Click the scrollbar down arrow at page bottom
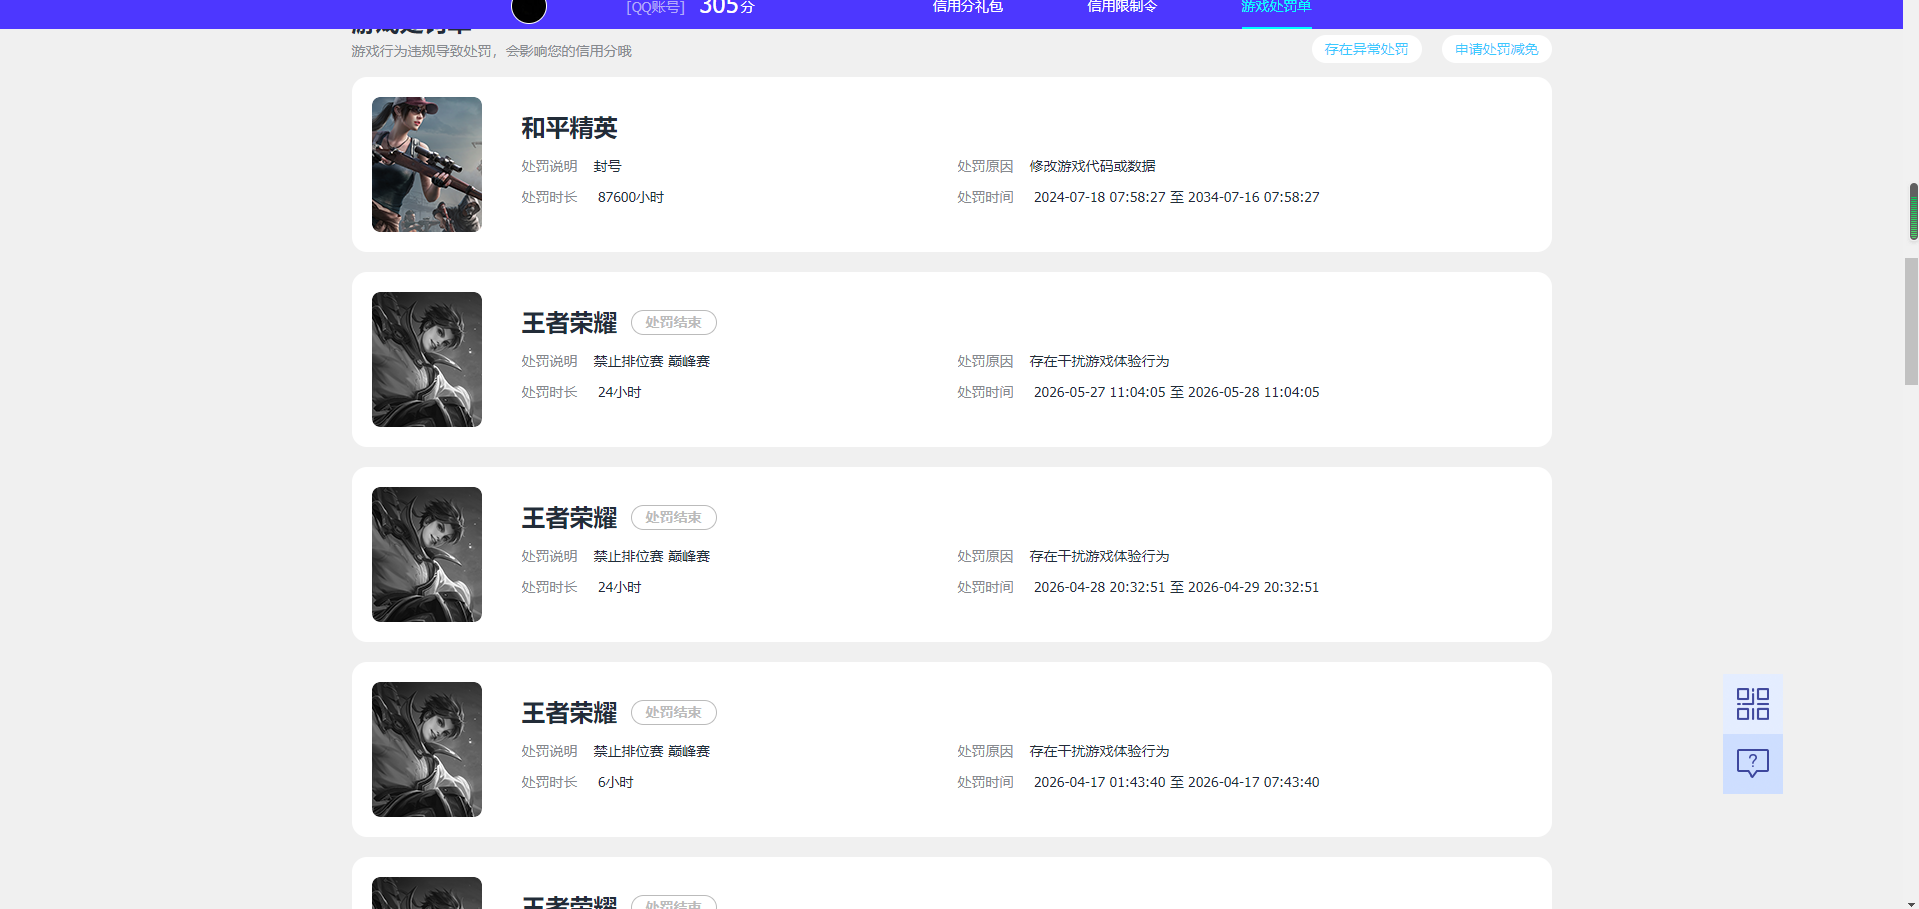This screenshot has width=1919, height=909. click(1911, 903)
